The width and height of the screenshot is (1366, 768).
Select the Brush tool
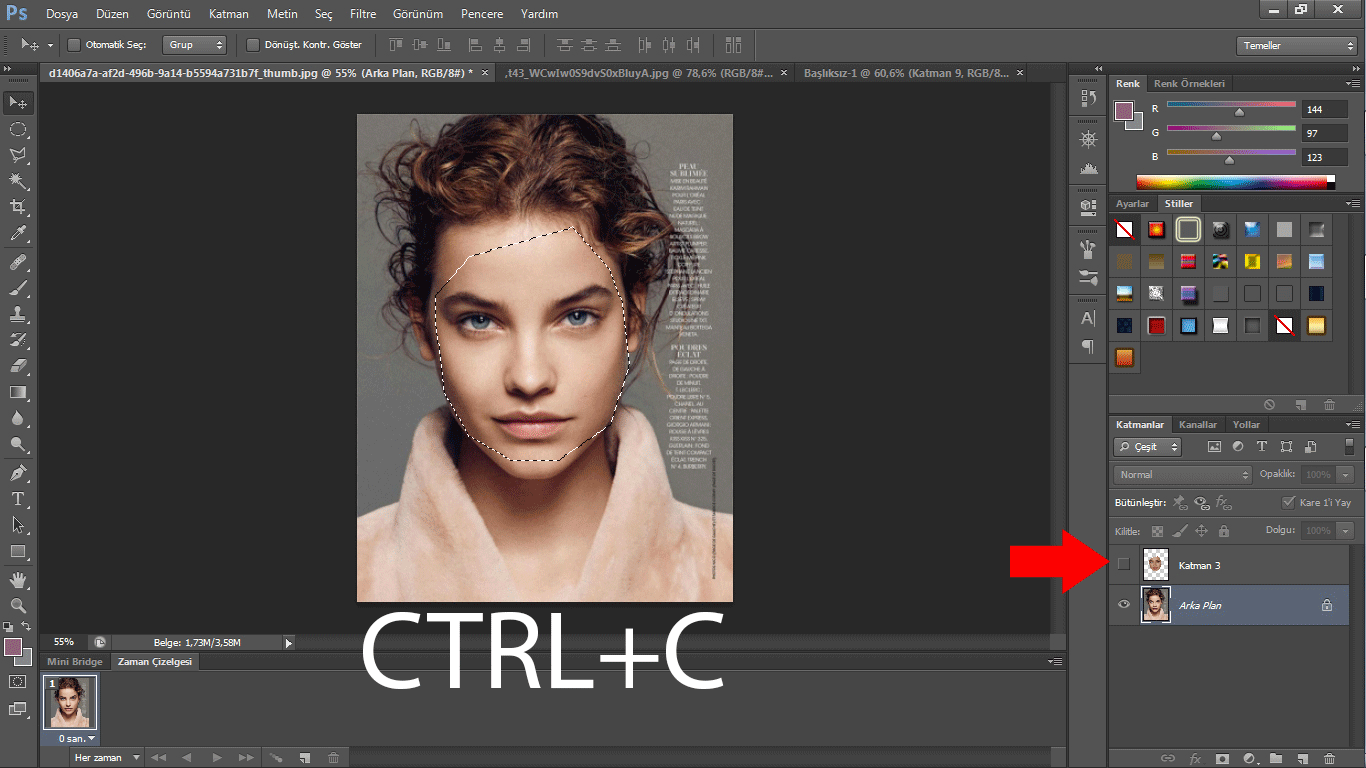click(x=18, y=288)
